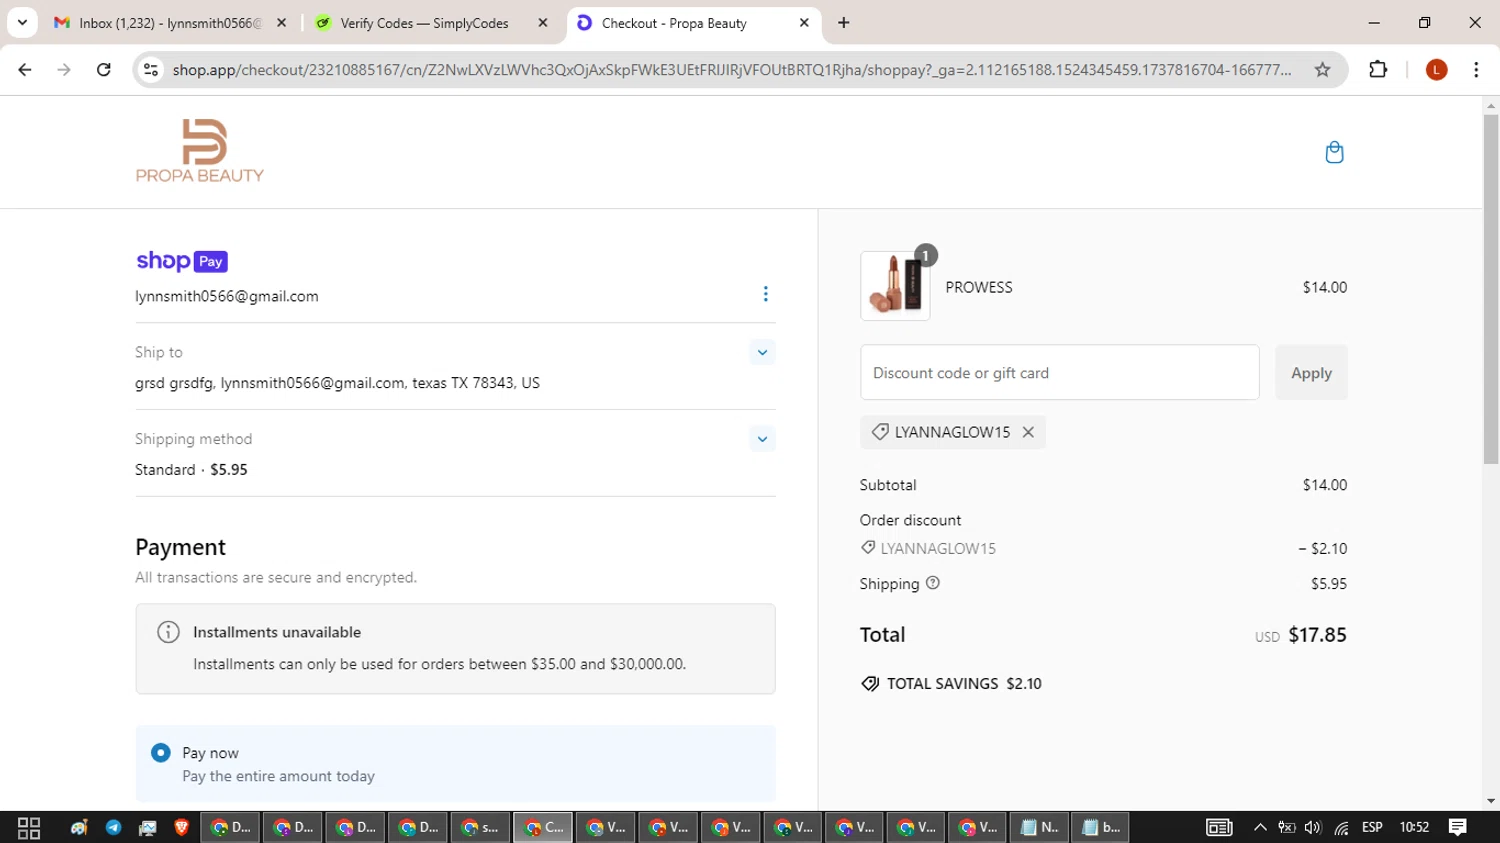Open the Chrome profile avatar

1437,69
